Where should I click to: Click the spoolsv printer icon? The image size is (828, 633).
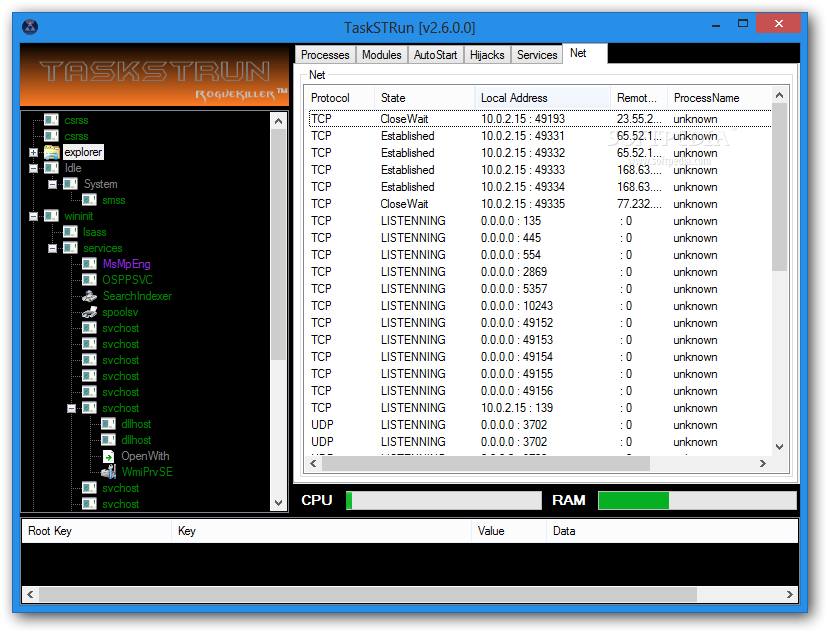point(89,312)
